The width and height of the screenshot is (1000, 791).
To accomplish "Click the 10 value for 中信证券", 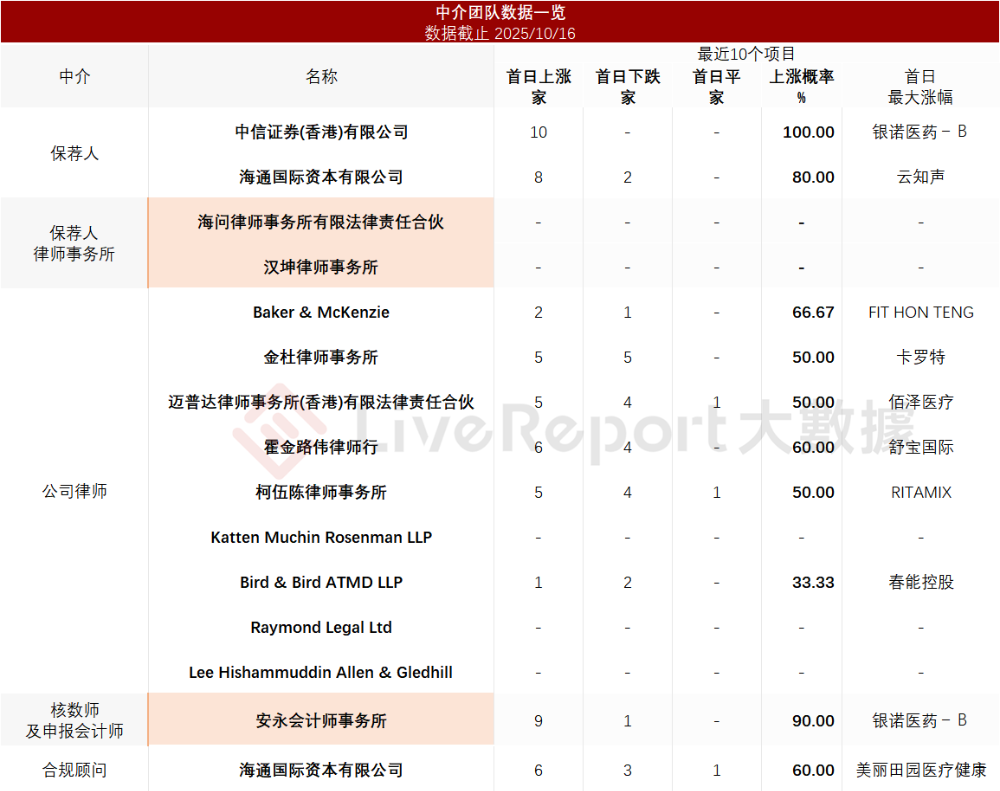I will coord(538,132).
